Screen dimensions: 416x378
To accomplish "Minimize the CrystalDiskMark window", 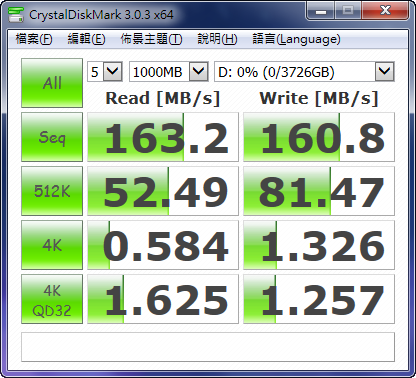I will pos(321,12).
